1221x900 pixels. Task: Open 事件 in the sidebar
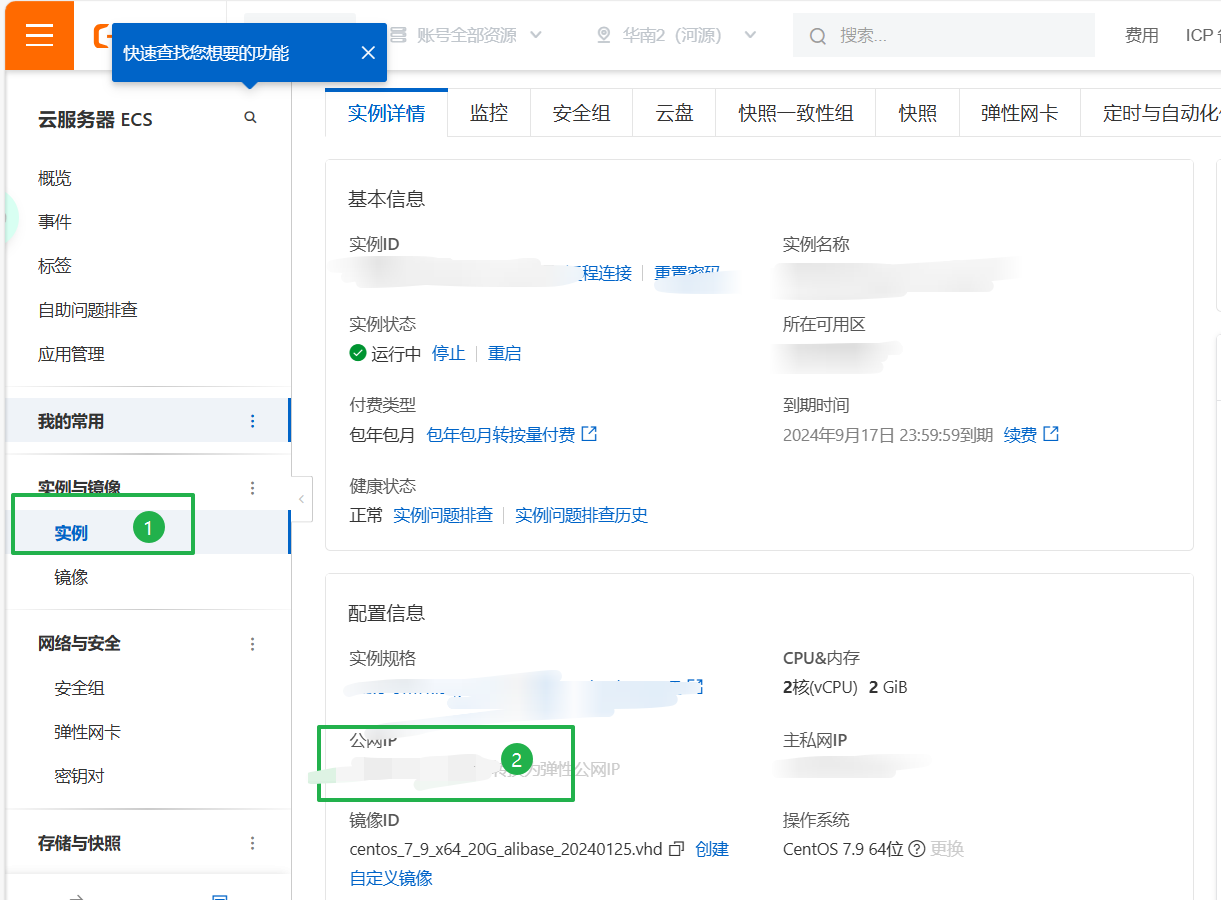point(55,222)
